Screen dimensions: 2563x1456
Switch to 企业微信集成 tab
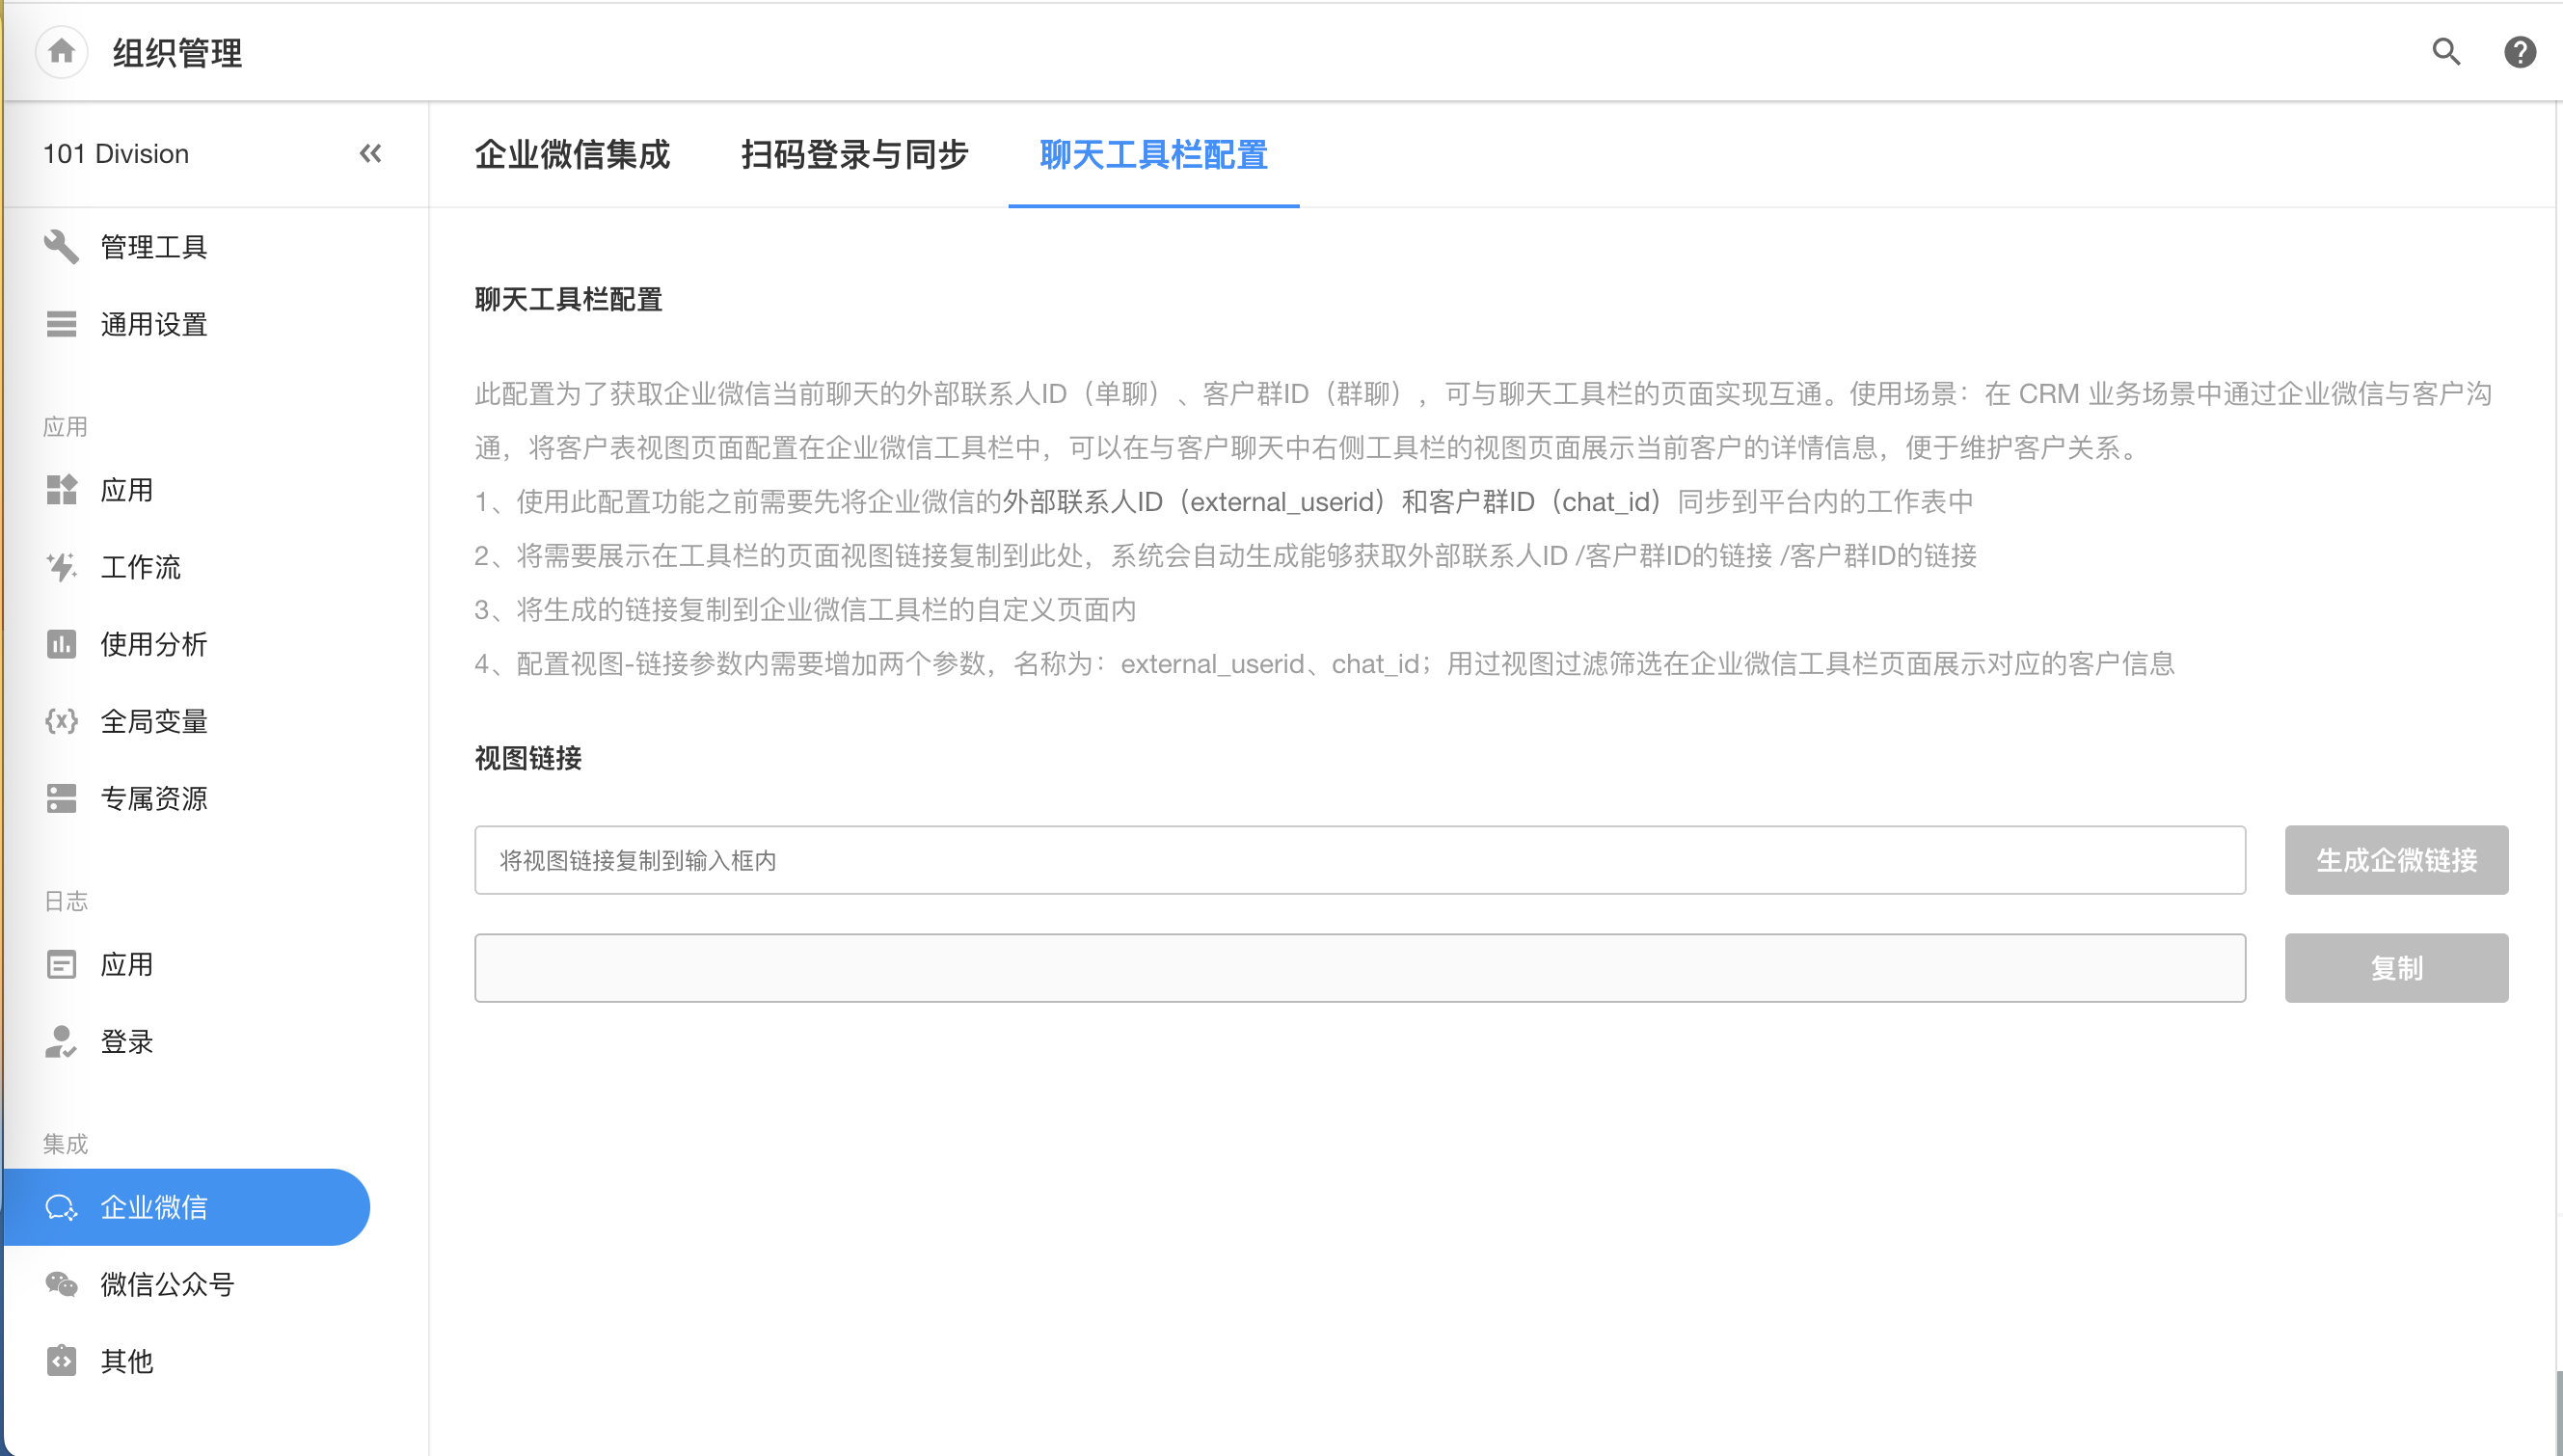point(572,154)
